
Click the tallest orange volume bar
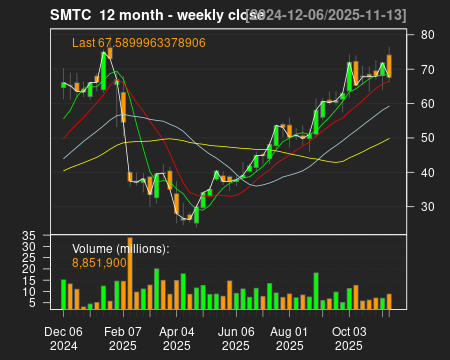click(130, 273)
